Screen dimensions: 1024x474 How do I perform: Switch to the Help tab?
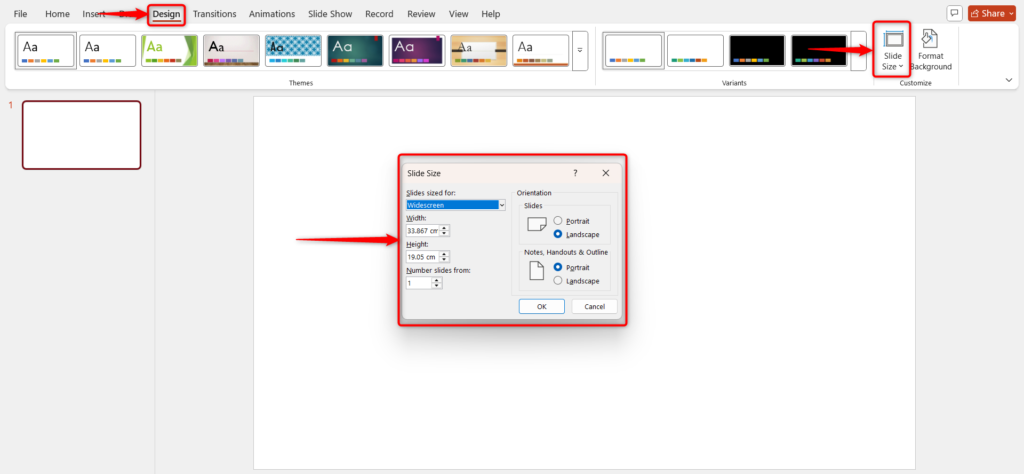(x=490, y=14)
